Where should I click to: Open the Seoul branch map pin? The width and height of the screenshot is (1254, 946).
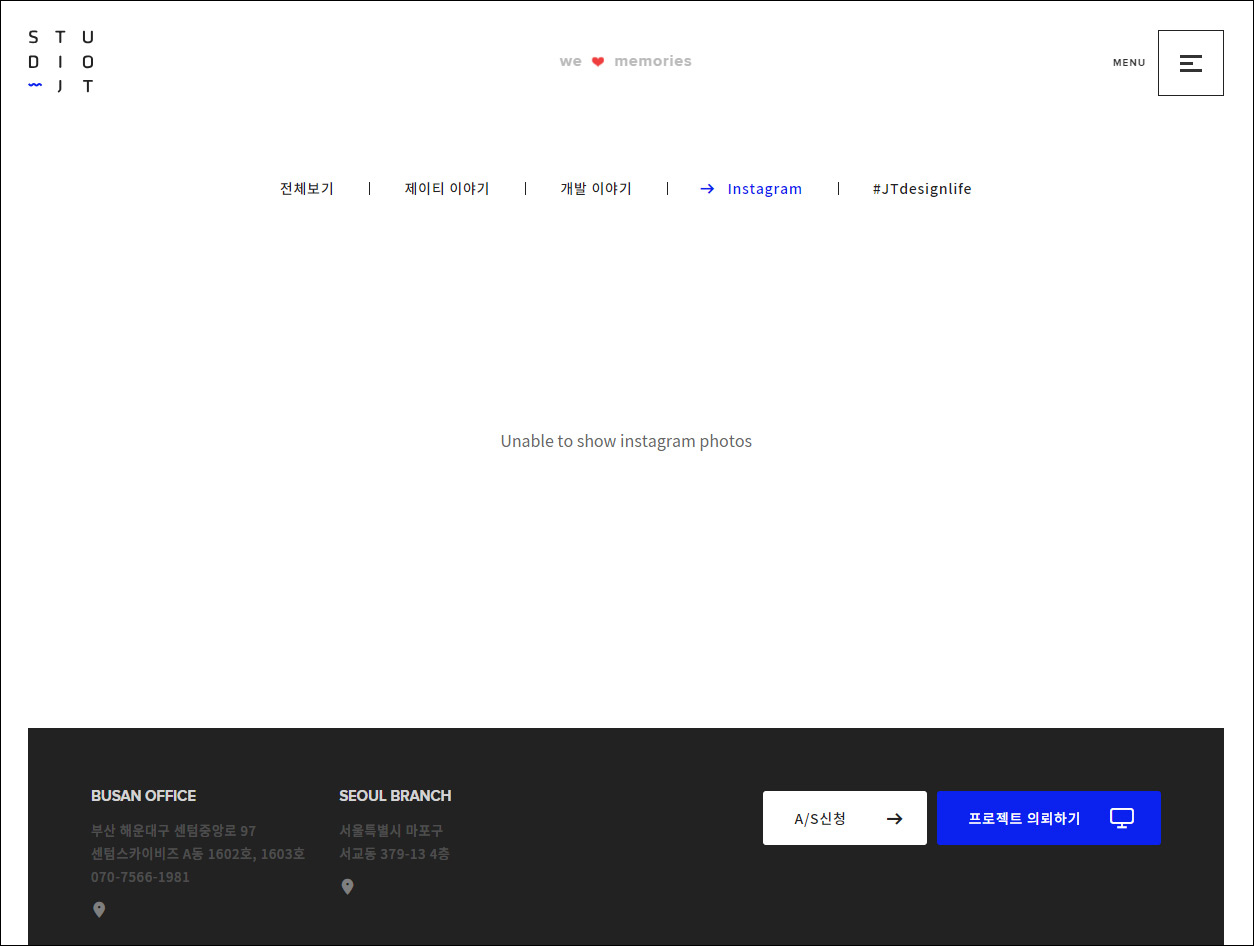pyautogui.click(x=347, y=887)
